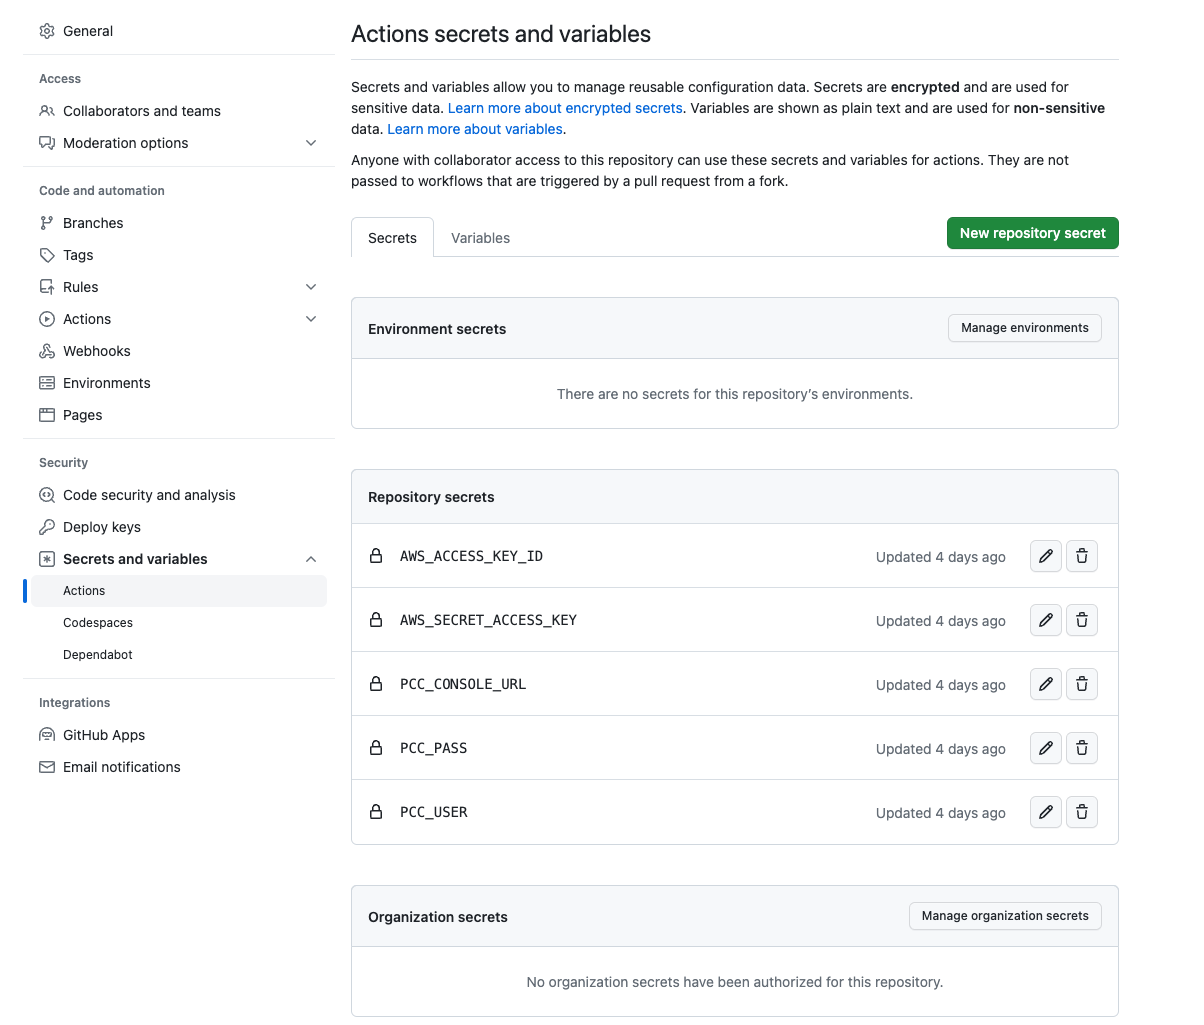The height and width of the screenshot is (1025, 1204).
Task: Edit the PCC_USER secret
Action: pyautogui.click(x=1045, y=812)
